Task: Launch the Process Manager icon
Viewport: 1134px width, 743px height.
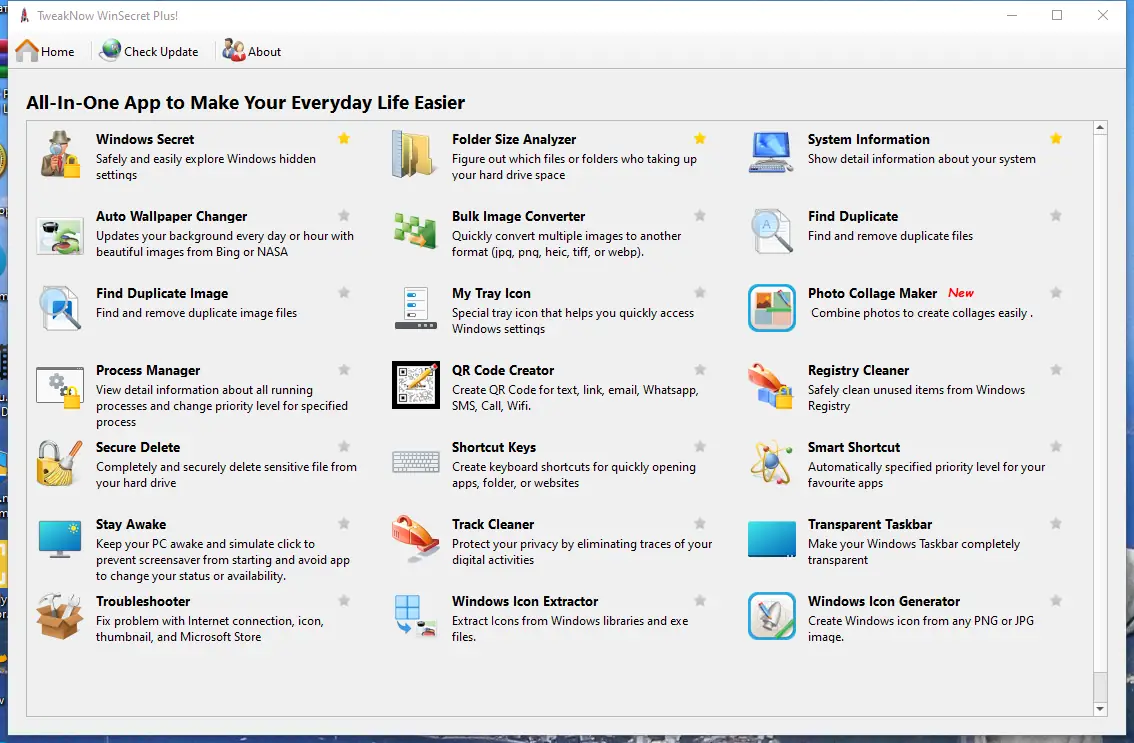Action: [x=59, y=387]
